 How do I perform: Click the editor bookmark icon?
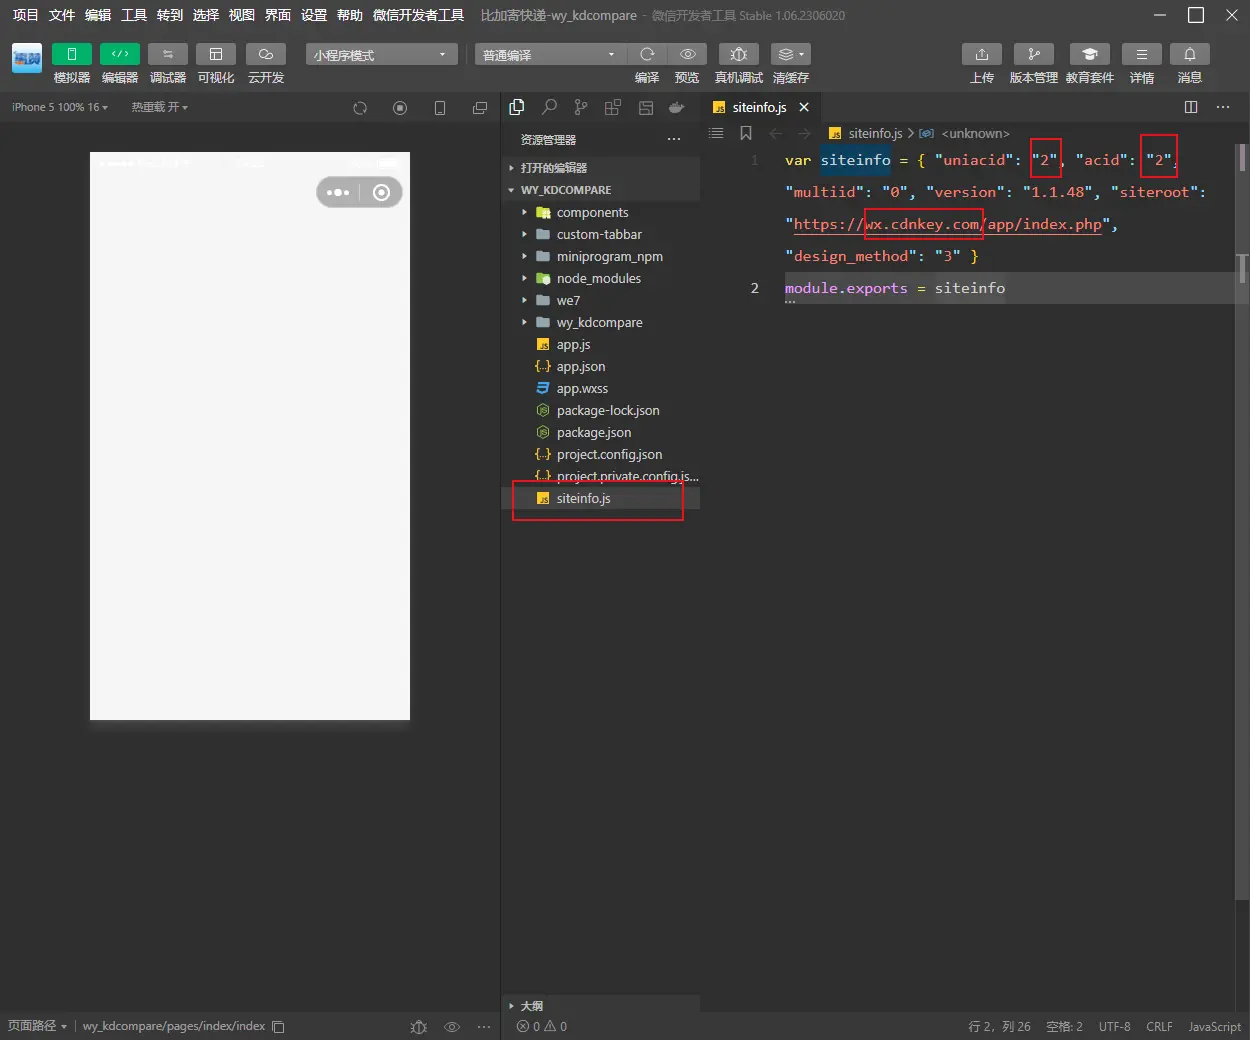pos(746,133)
